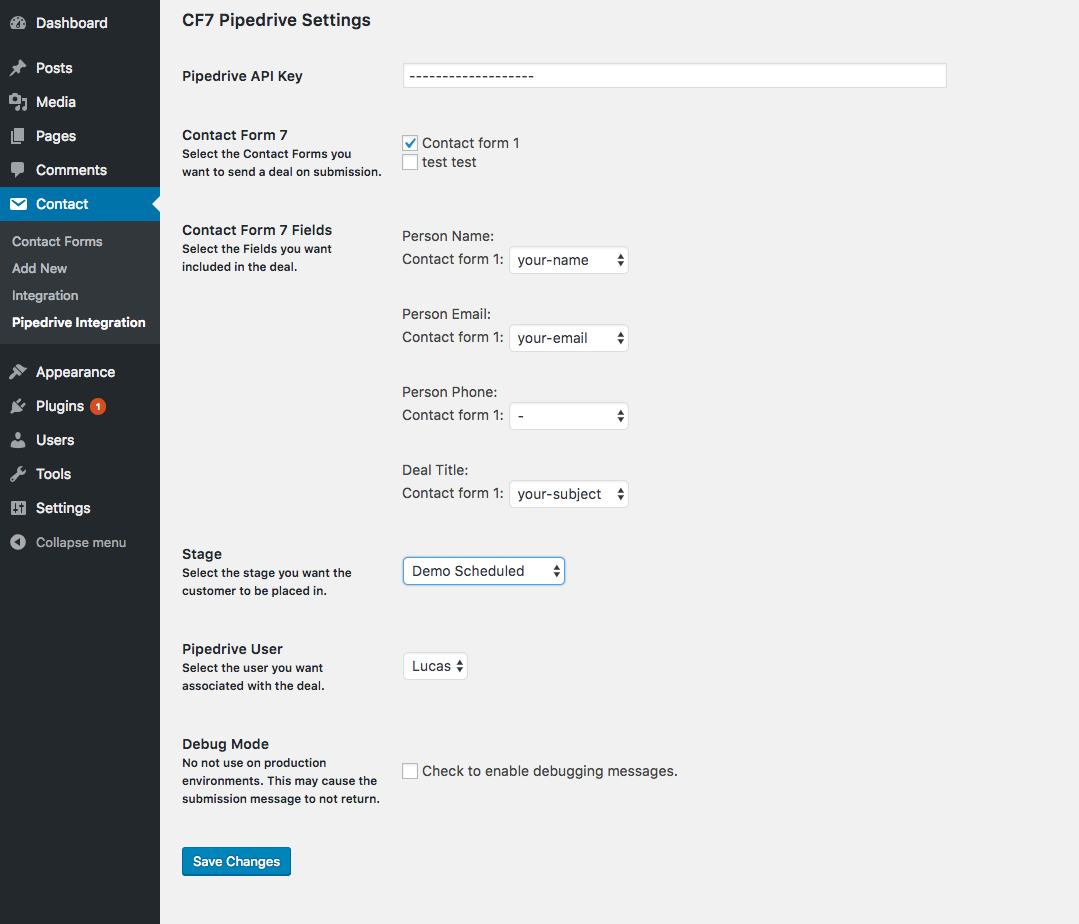Open the Plugins menu
This screenshot has width=1079, height=924.
click(x=80, y=406)
